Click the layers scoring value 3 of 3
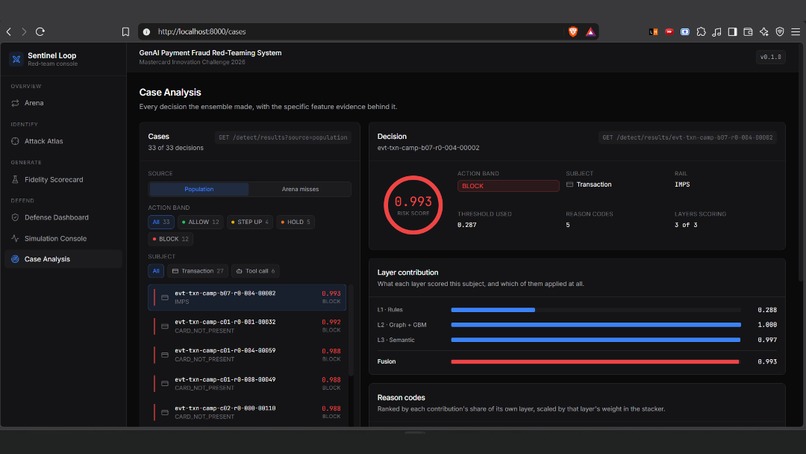The width and height of the screenshot is (806, 454). point(686,225)
